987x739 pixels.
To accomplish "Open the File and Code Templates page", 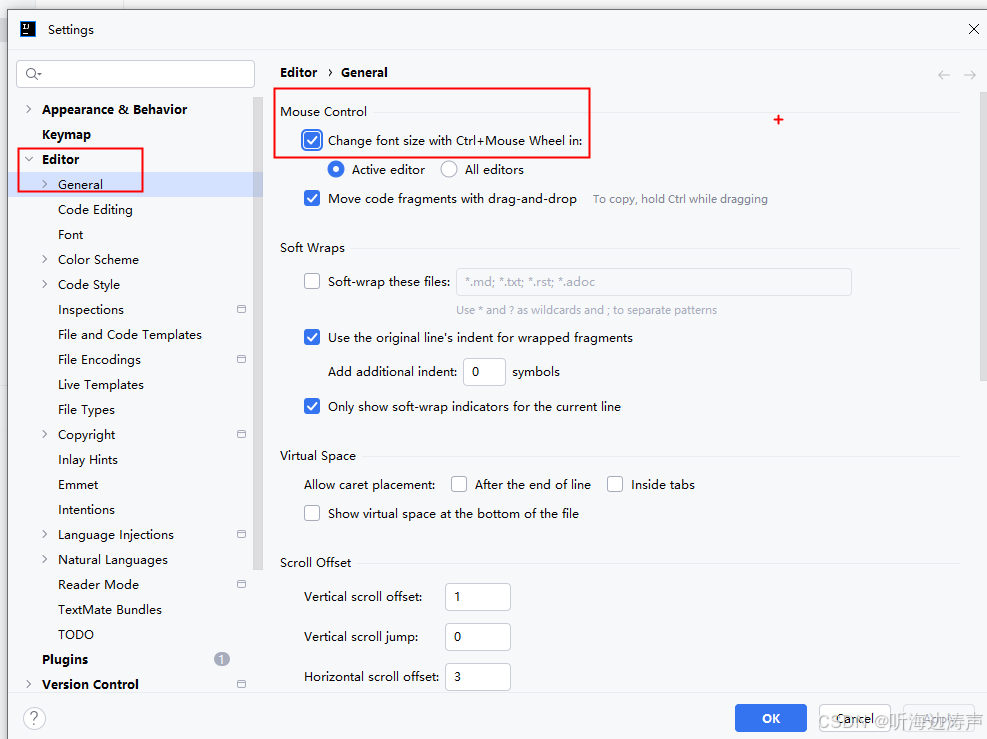I will point(130,334).
